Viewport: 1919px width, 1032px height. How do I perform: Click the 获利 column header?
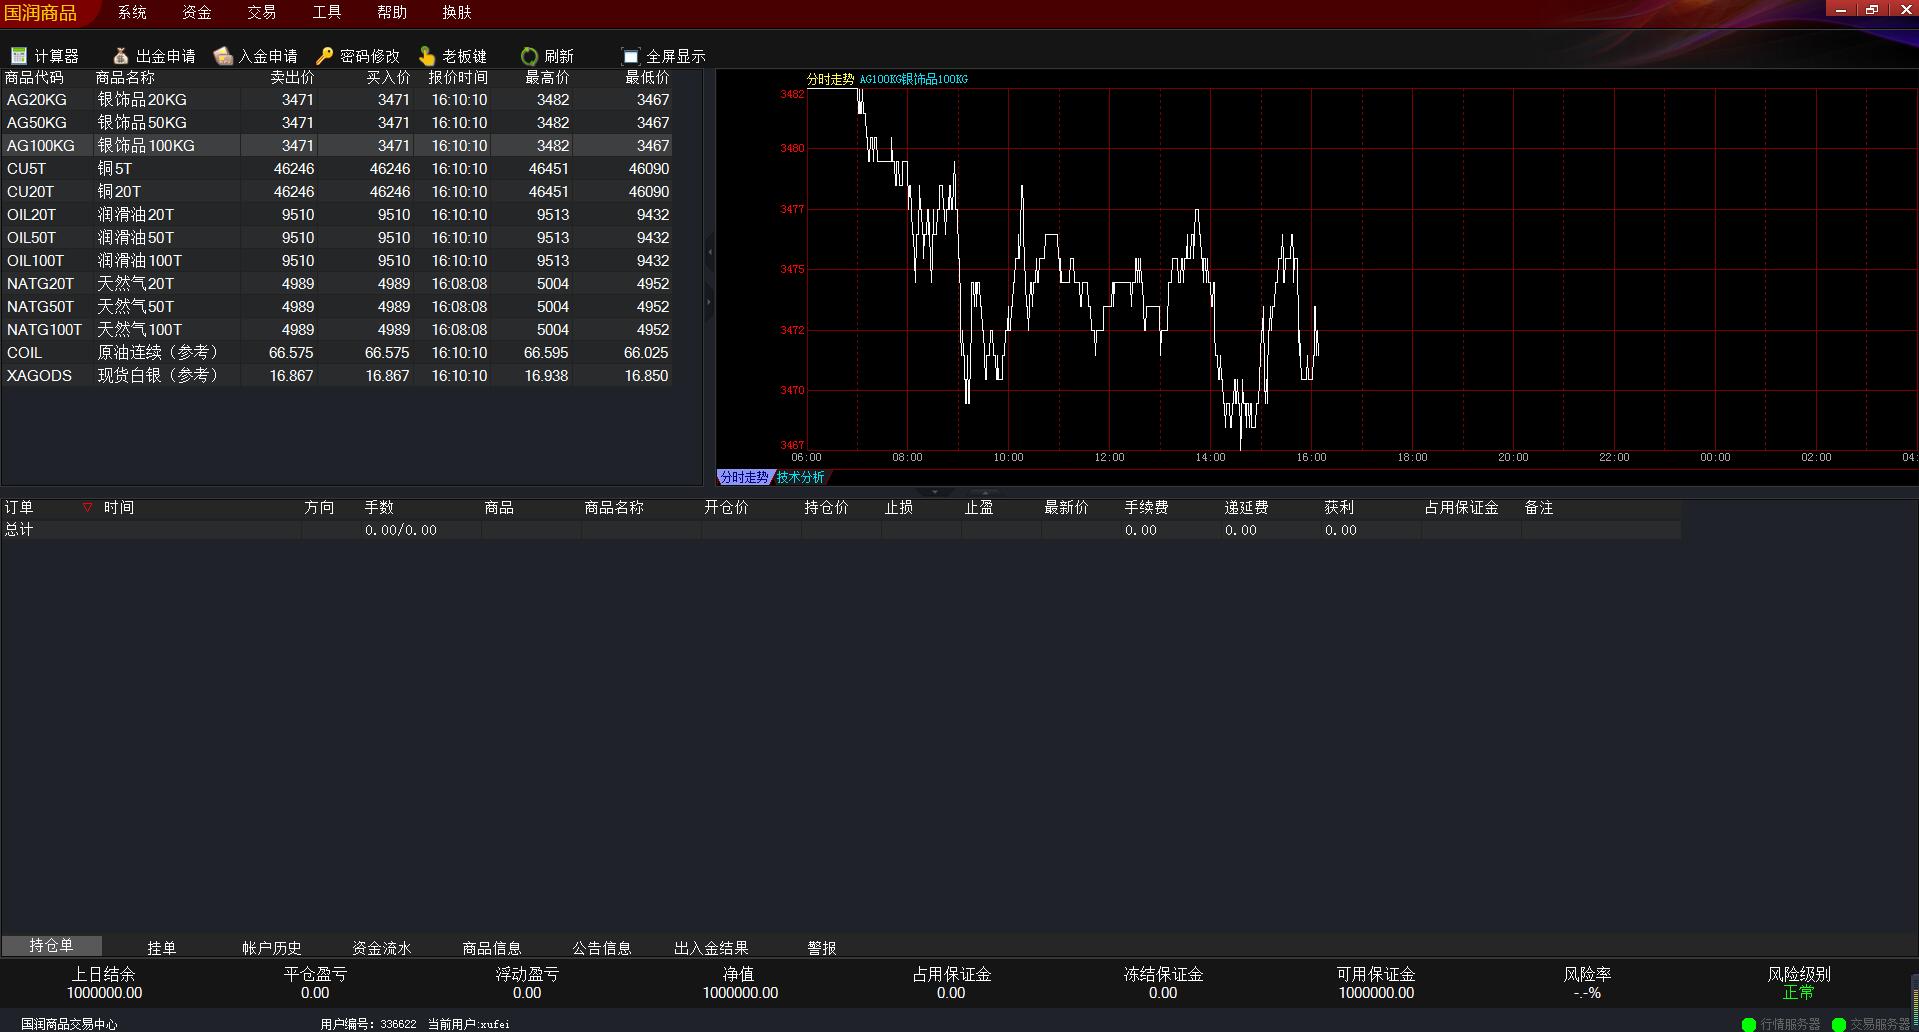[x=1339, y=508]
